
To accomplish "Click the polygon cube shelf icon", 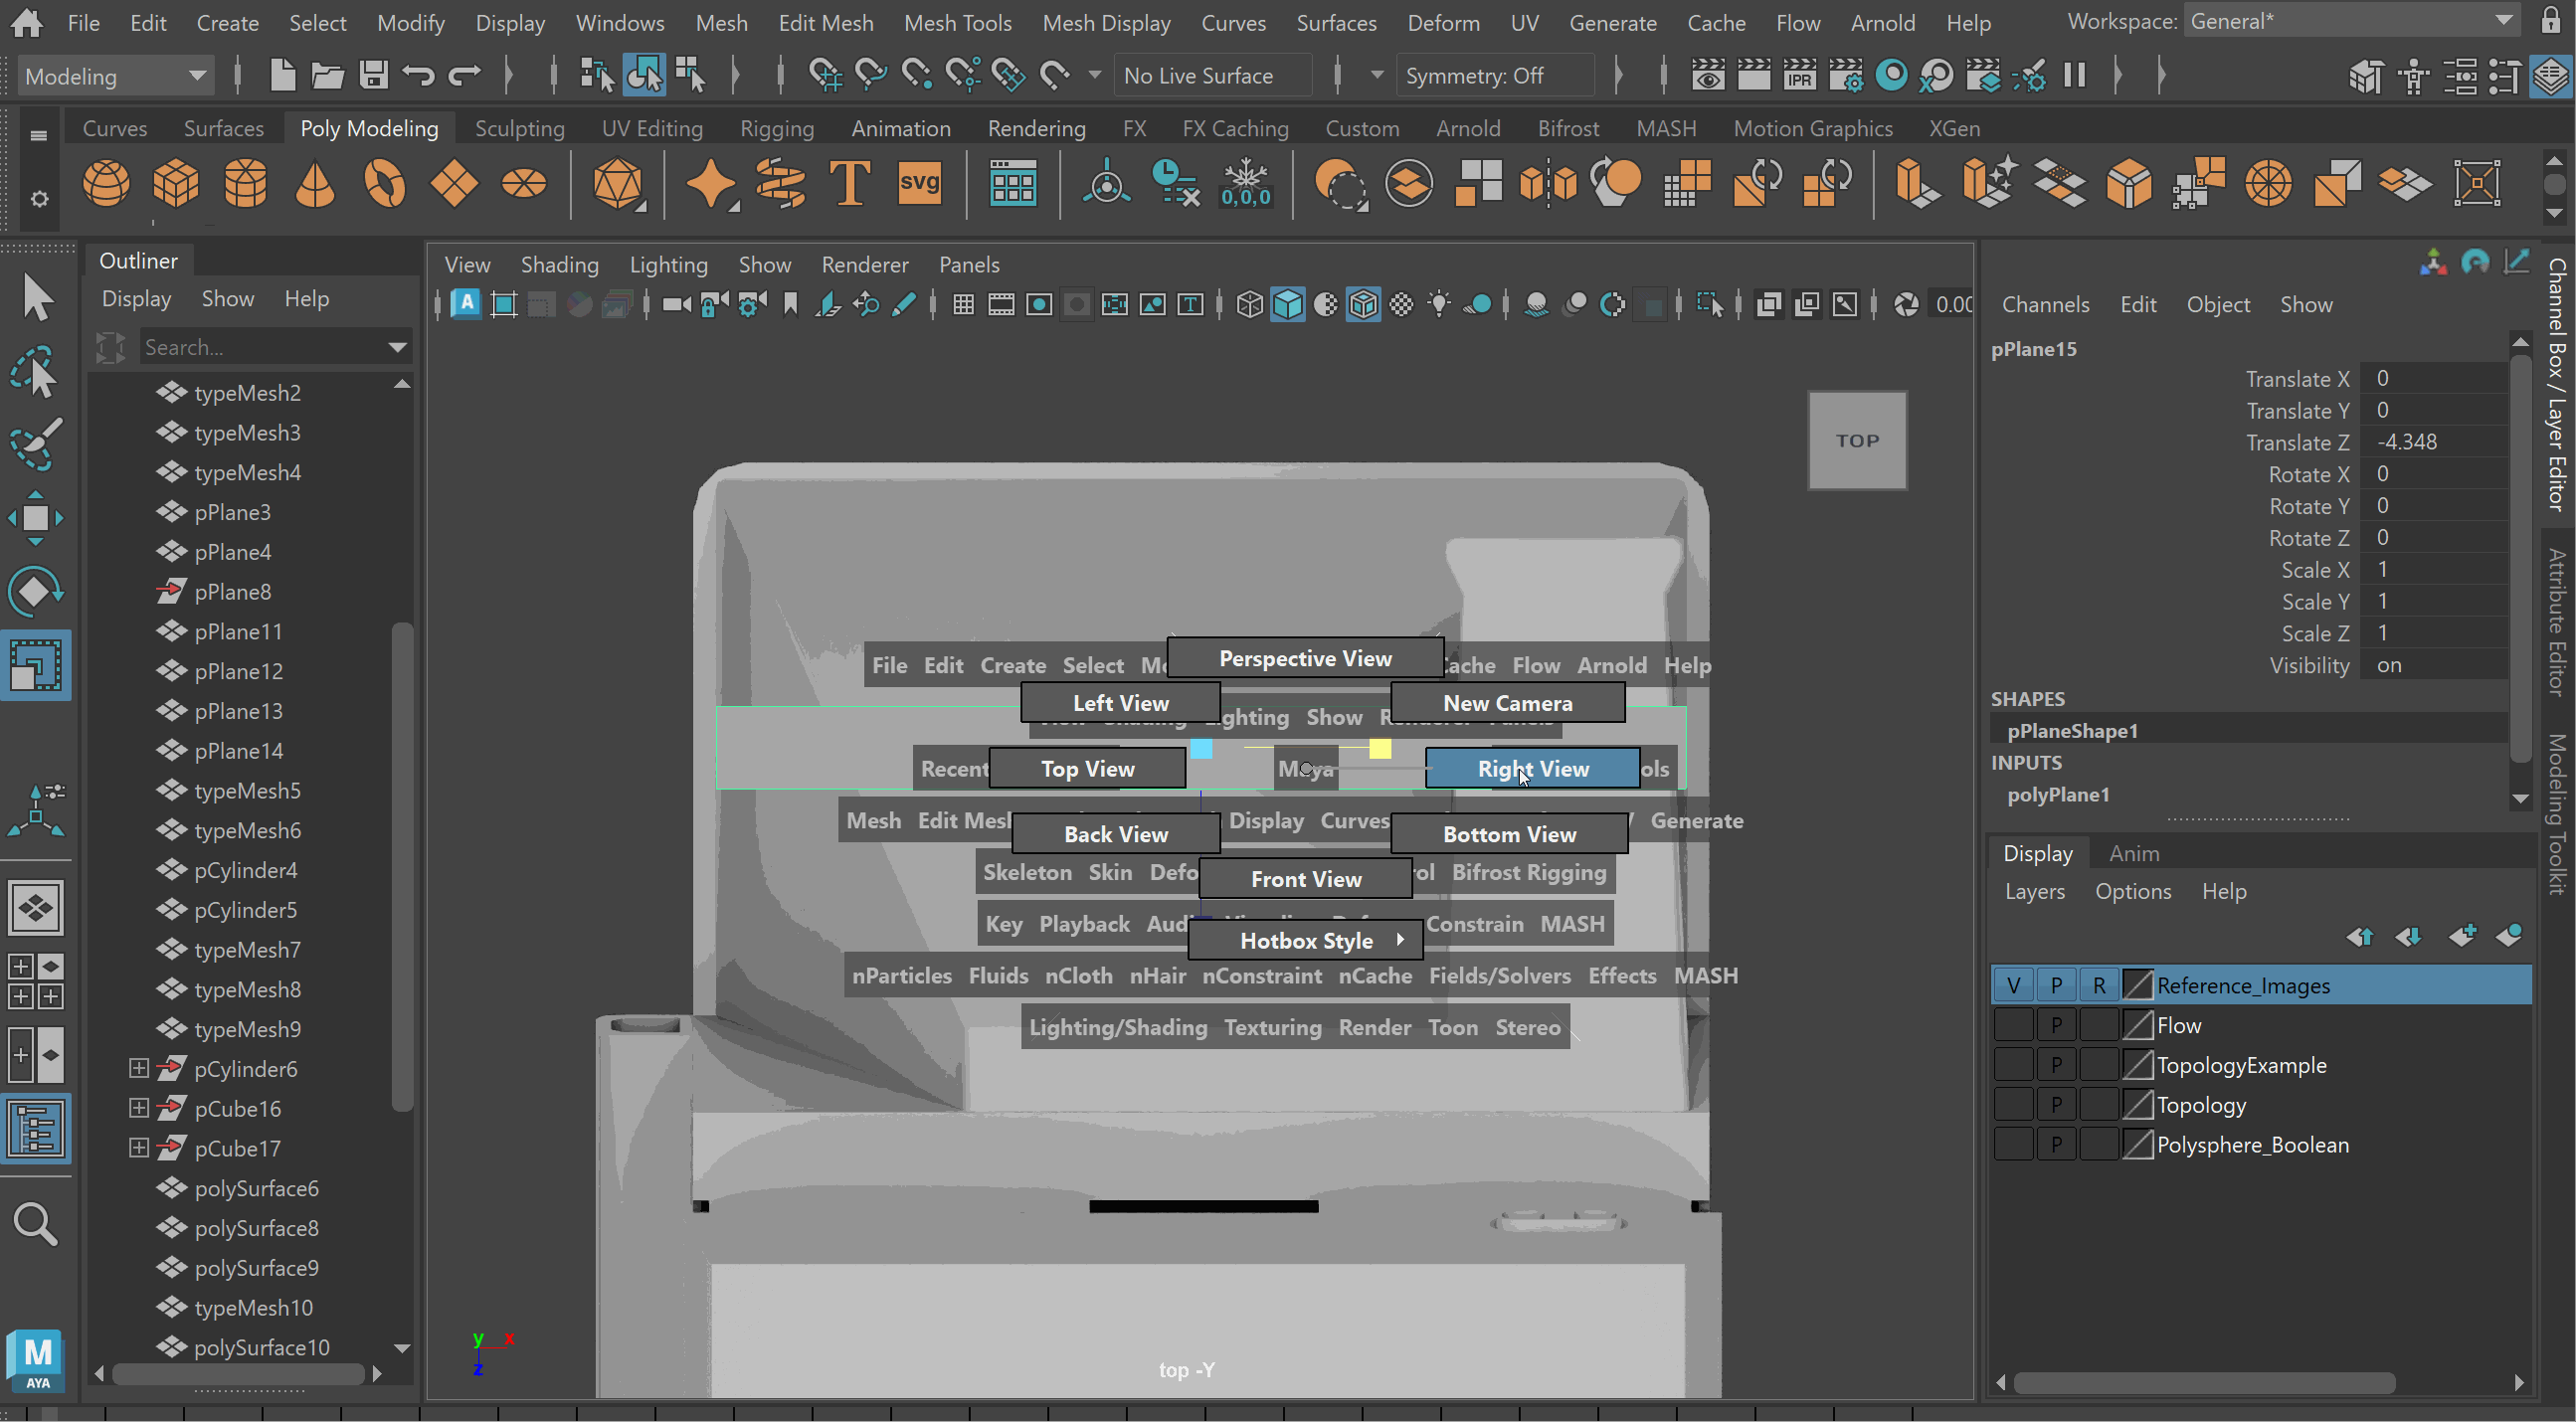I will coord(176,184).
